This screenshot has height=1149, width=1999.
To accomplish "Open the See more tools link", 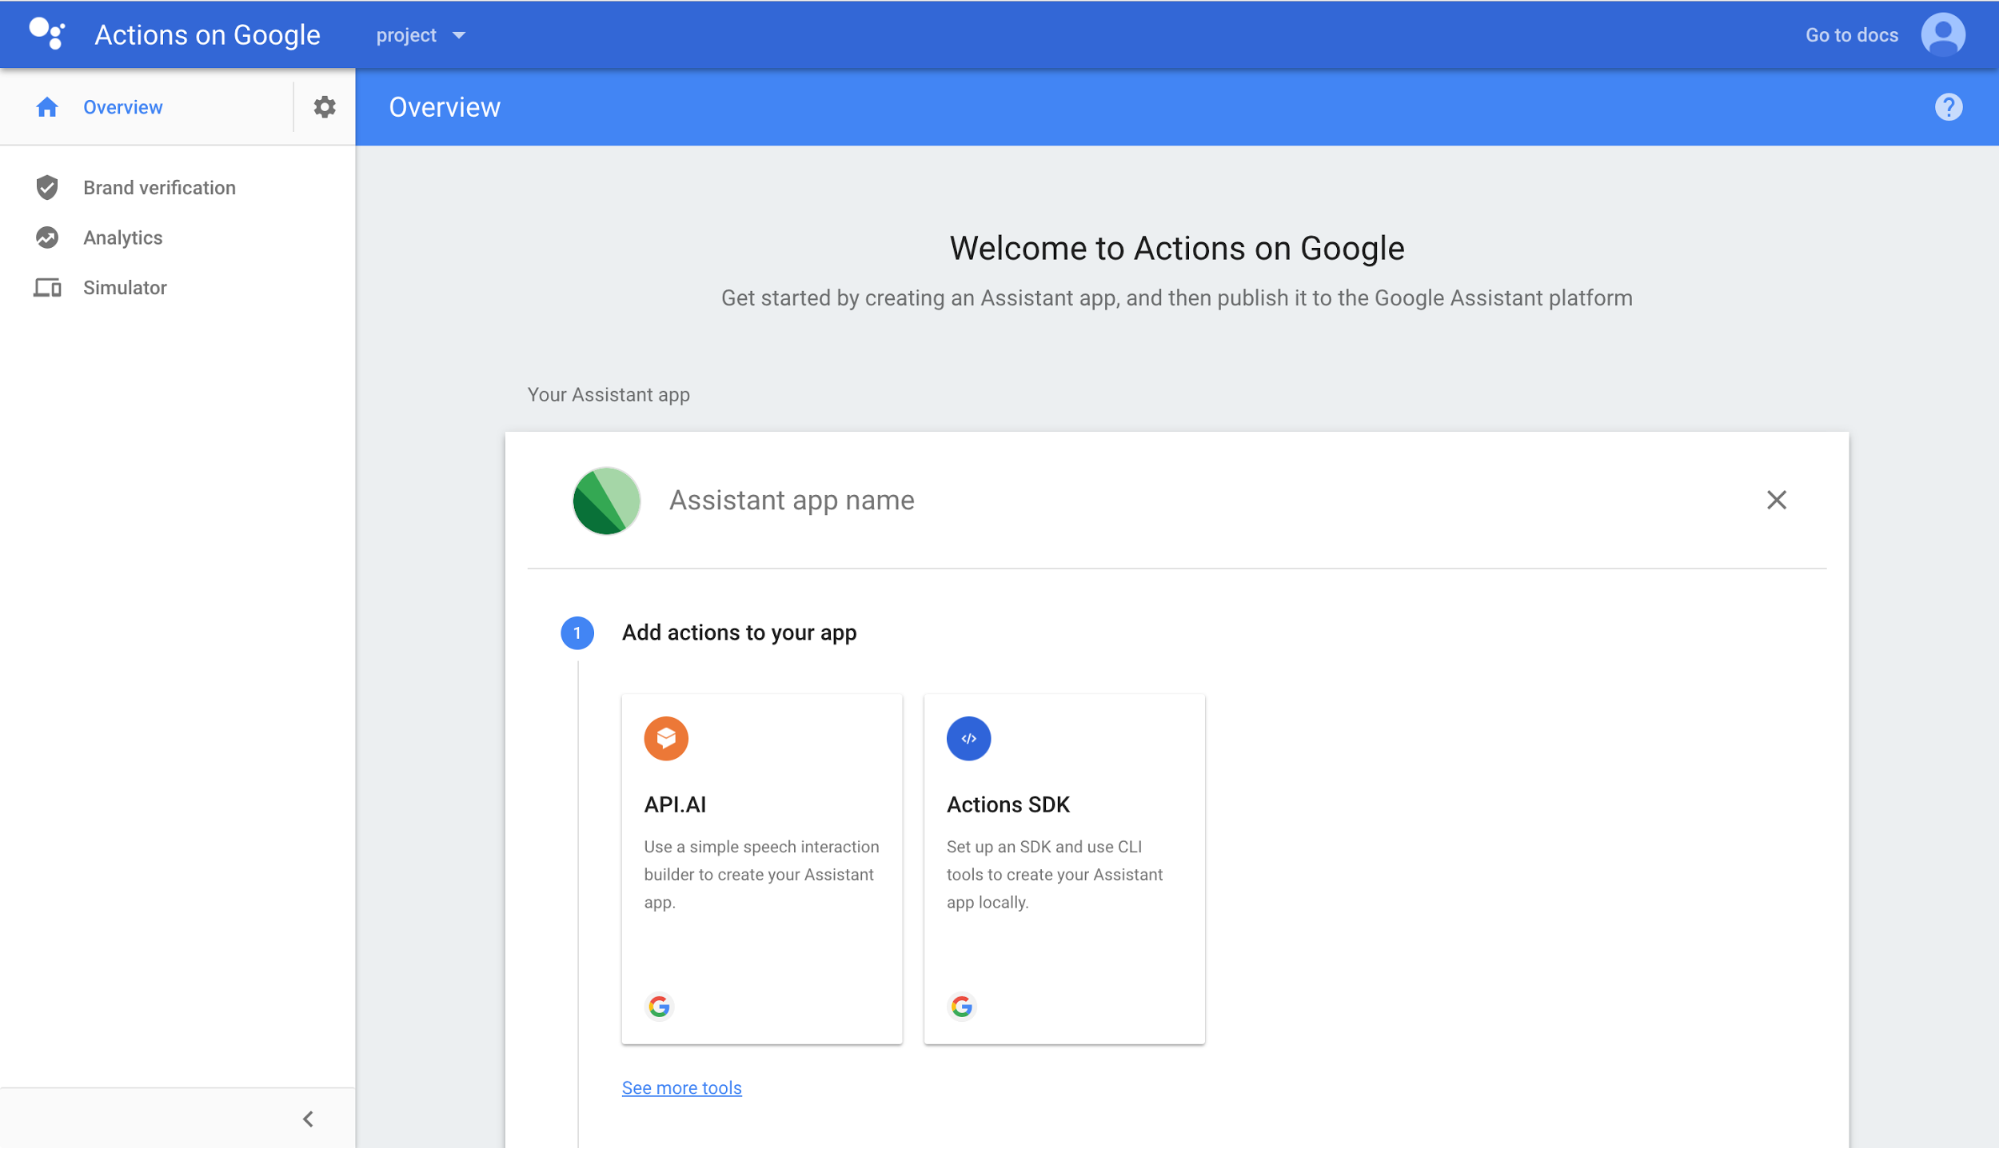I will point(681,1088).
